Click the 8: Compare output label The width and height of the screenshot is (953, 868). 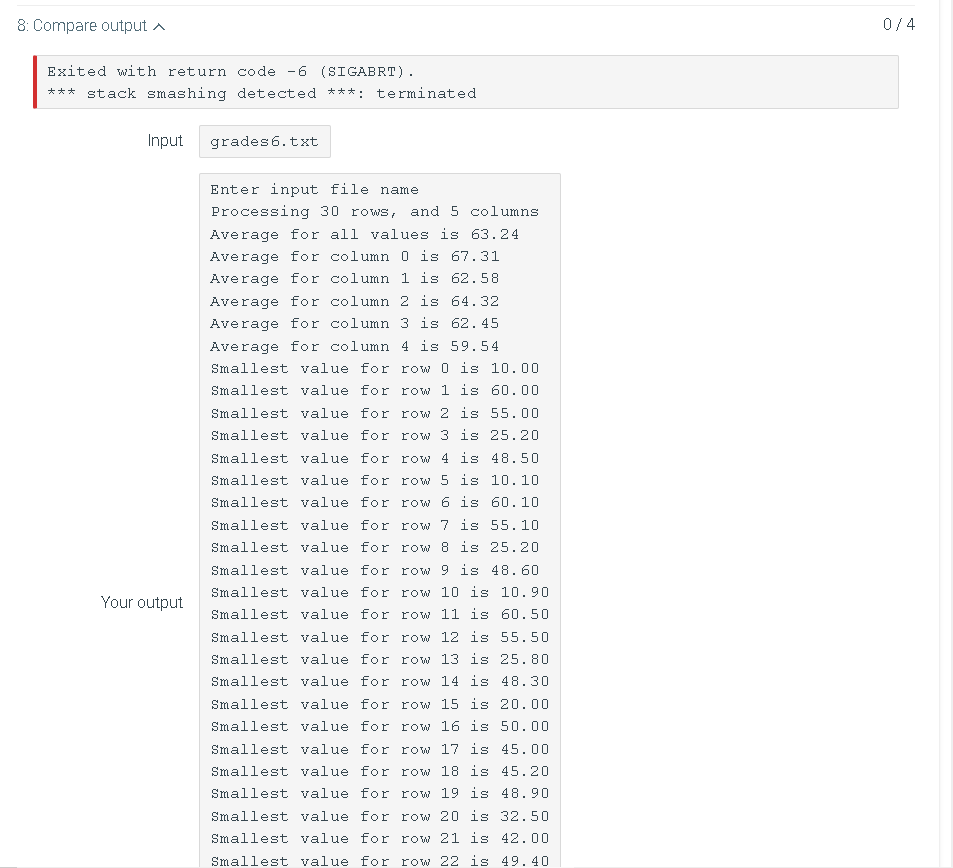pyautogui.click(x=85, y=26)
